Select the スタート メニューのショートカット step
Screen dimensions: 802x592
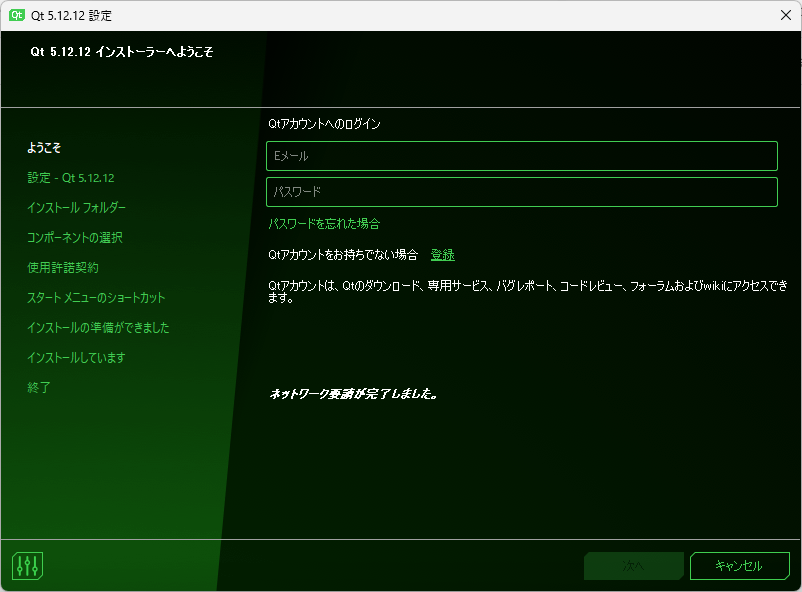pos(96,298)
